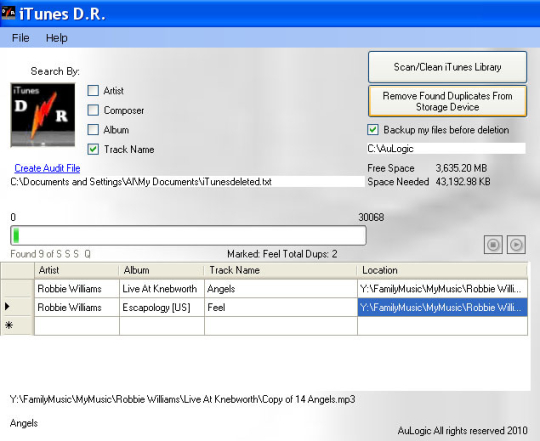Select Robbie Williams cell in Angels row
540x441 pixels.
(77, 288)
